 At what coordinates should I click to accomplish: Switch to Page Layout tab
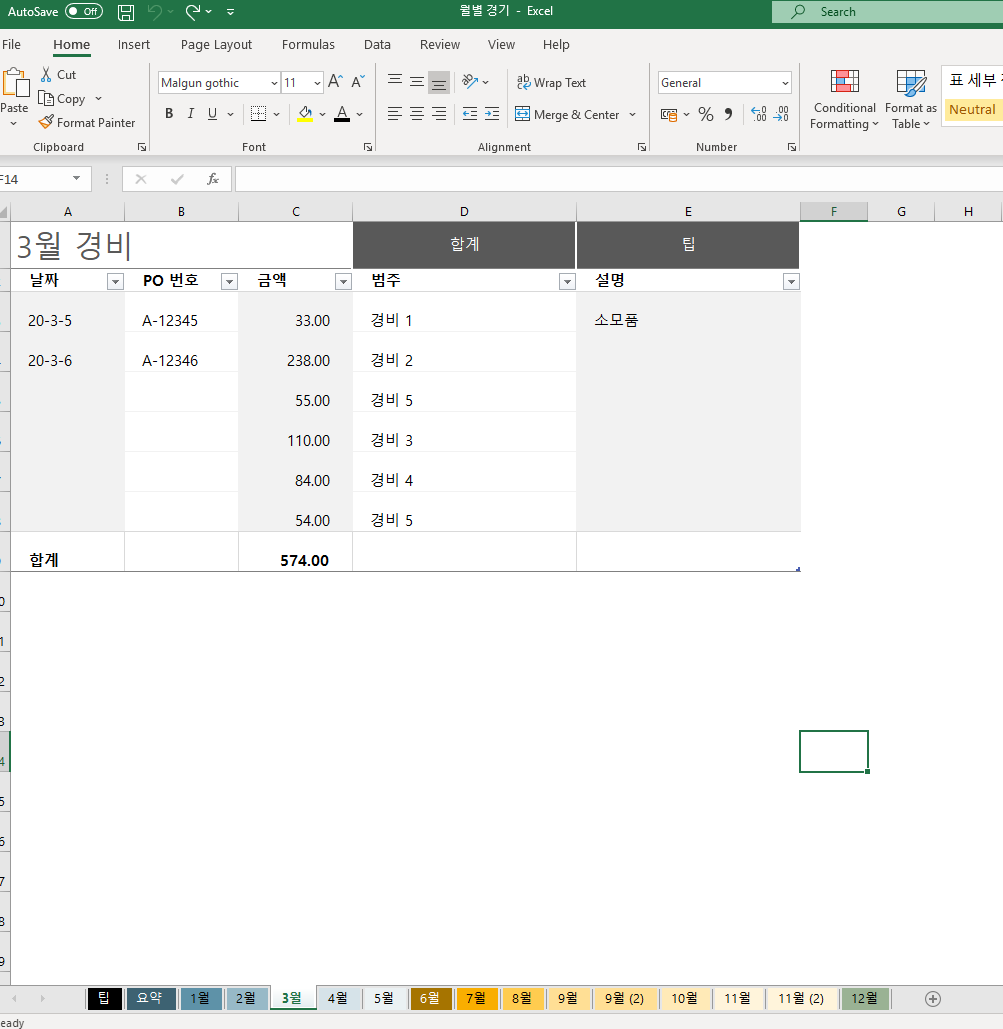216,45
